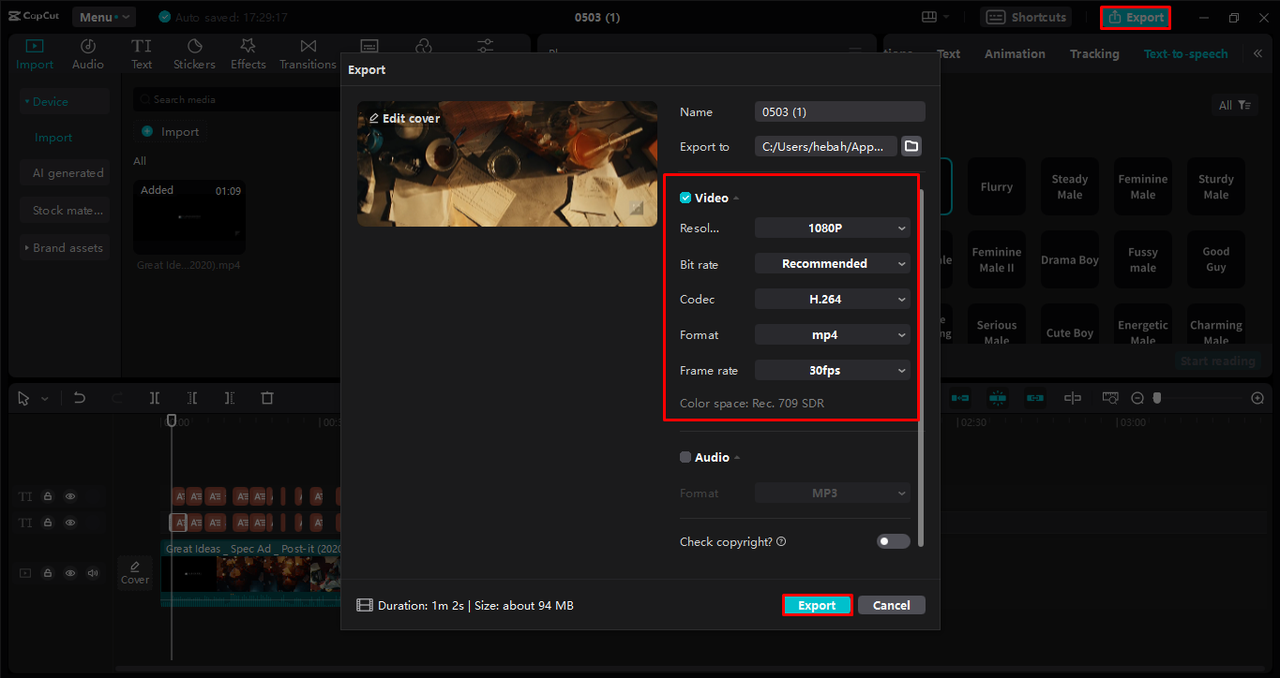Lock the lower text track
Viewport: 1280px width, 678px height.
48,522
